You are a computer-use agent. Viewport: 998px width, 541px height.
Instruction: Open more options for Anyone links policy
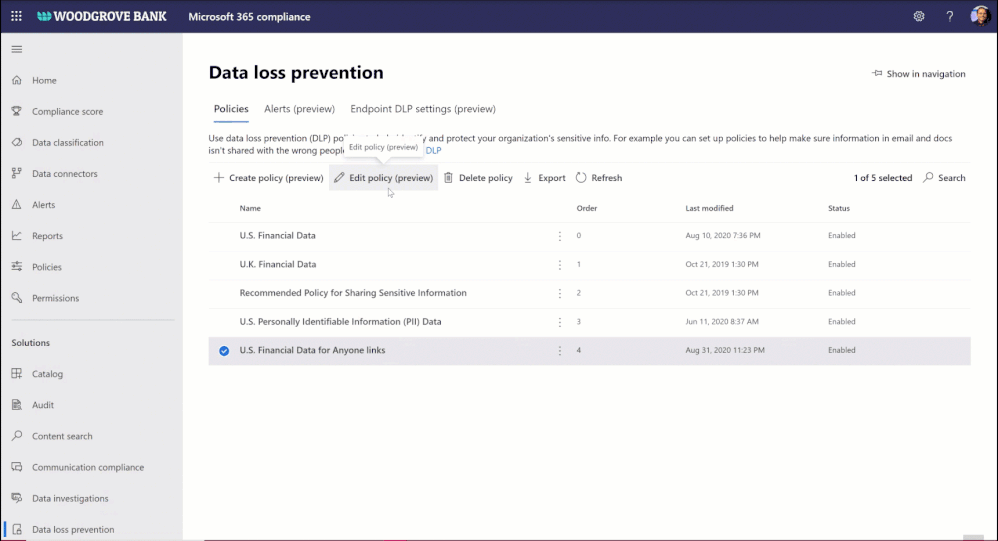point(559,351)
